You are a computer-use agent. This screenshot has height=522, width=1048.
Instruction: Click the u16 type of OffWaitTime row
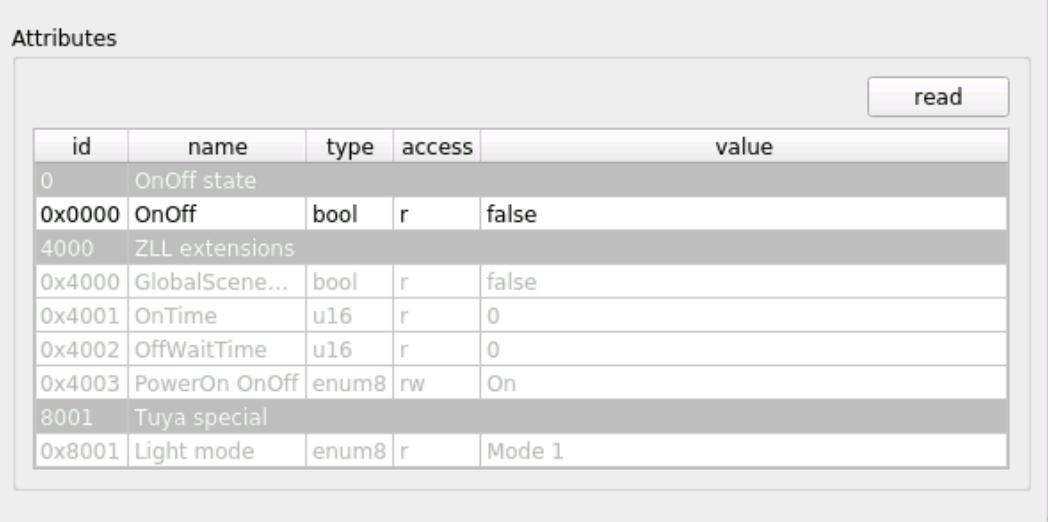coord(350,350)
